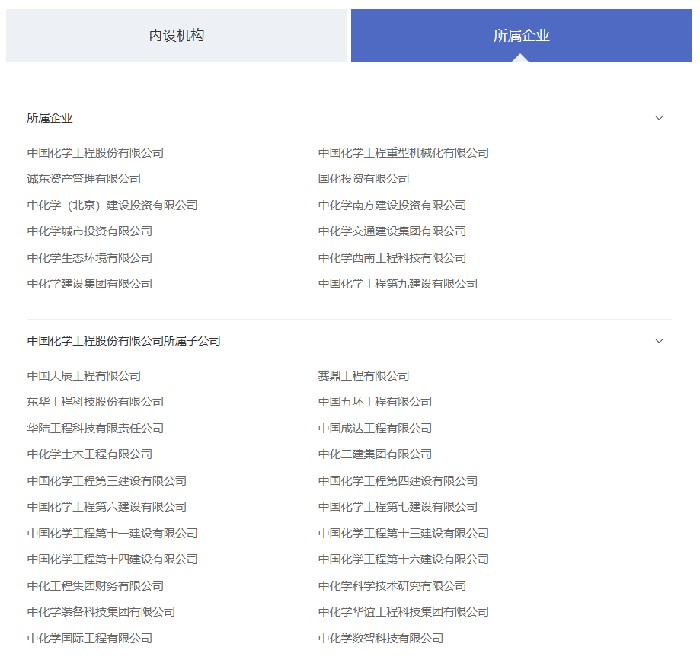Click 华陆工程科技有限责任公司
The width and height of the screenshot is (700, 663).
(x=95, y=428)
